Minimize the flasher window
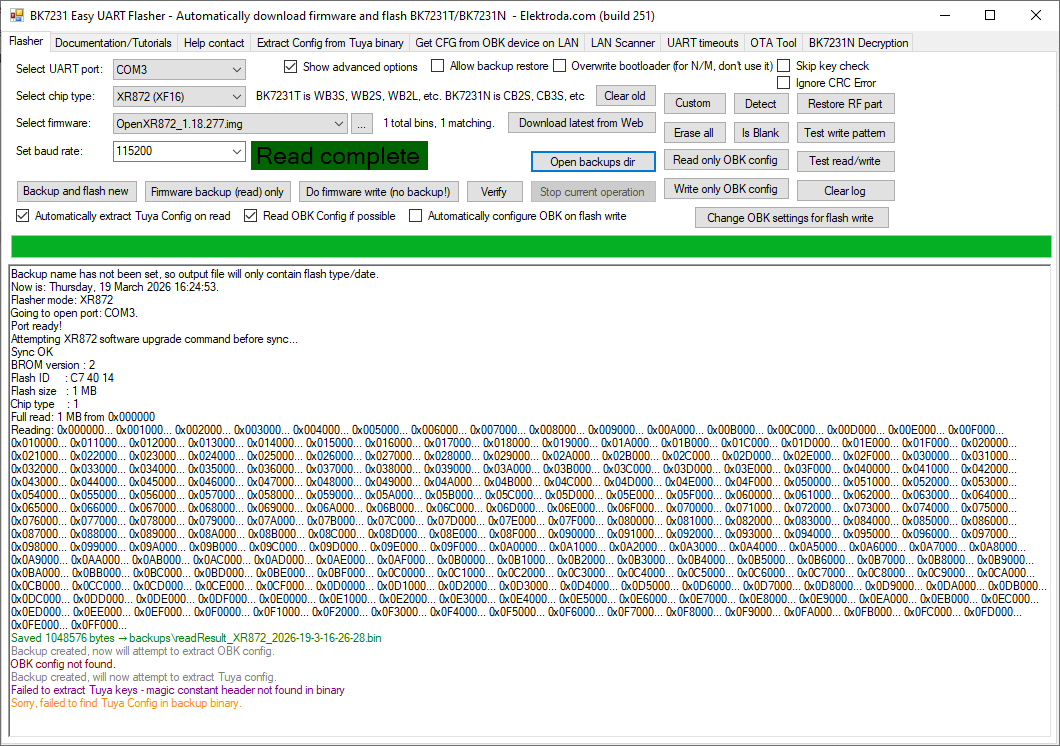This screenshot has height=746, width=1060. [x=944, y=15]
